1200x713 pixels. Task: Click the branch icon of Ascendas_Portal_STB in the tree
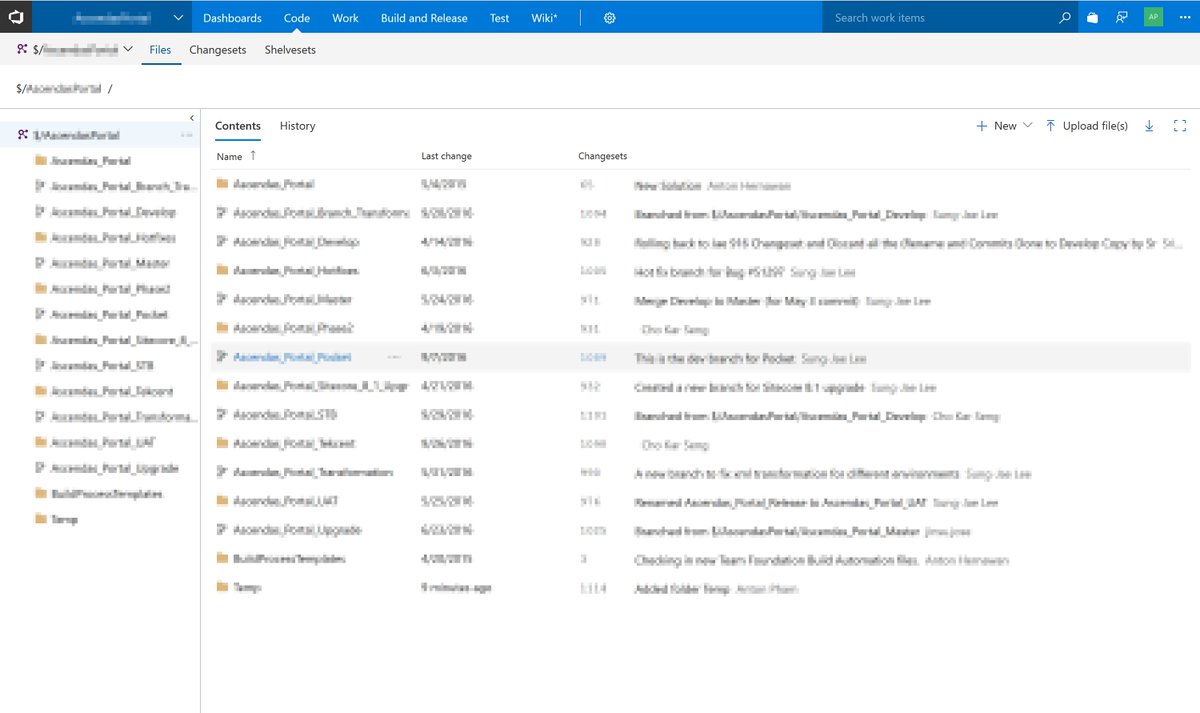tap(41, 366)
